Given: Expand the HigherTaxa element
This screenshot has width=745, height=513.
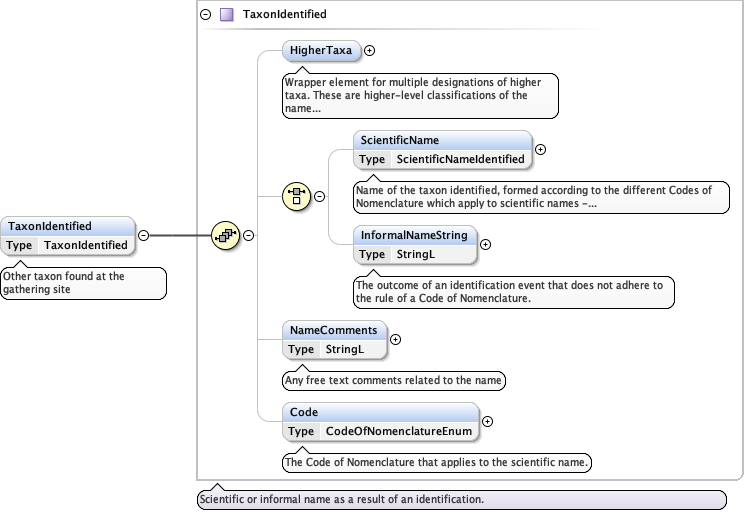Looking at the screenshot, I should (370, 49).
